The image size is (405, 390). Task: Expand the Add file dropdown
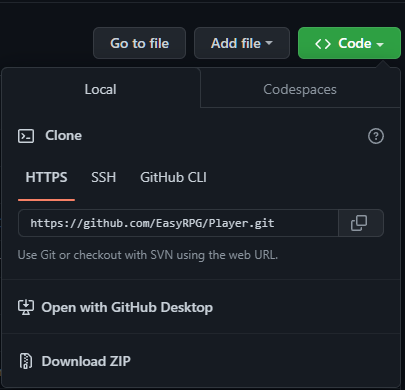[242, 43]
